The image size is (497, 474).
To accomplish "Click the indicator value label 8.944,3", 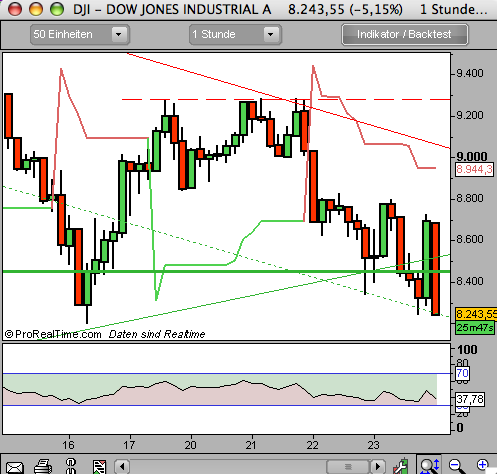I will (x=474, y=169).
